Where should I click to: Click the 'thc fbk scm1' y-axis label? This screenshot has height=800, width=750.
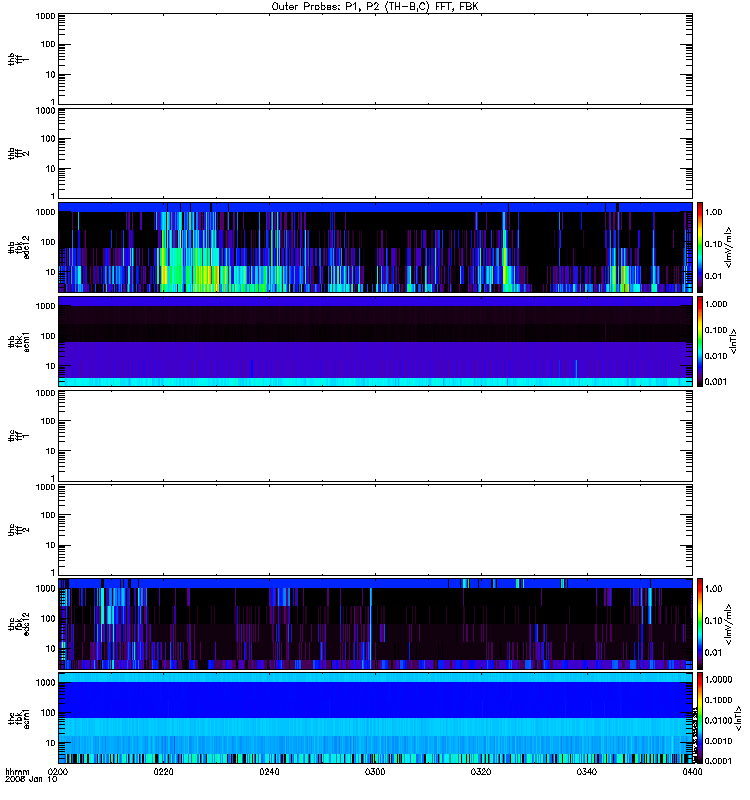(x=19, y=718)
